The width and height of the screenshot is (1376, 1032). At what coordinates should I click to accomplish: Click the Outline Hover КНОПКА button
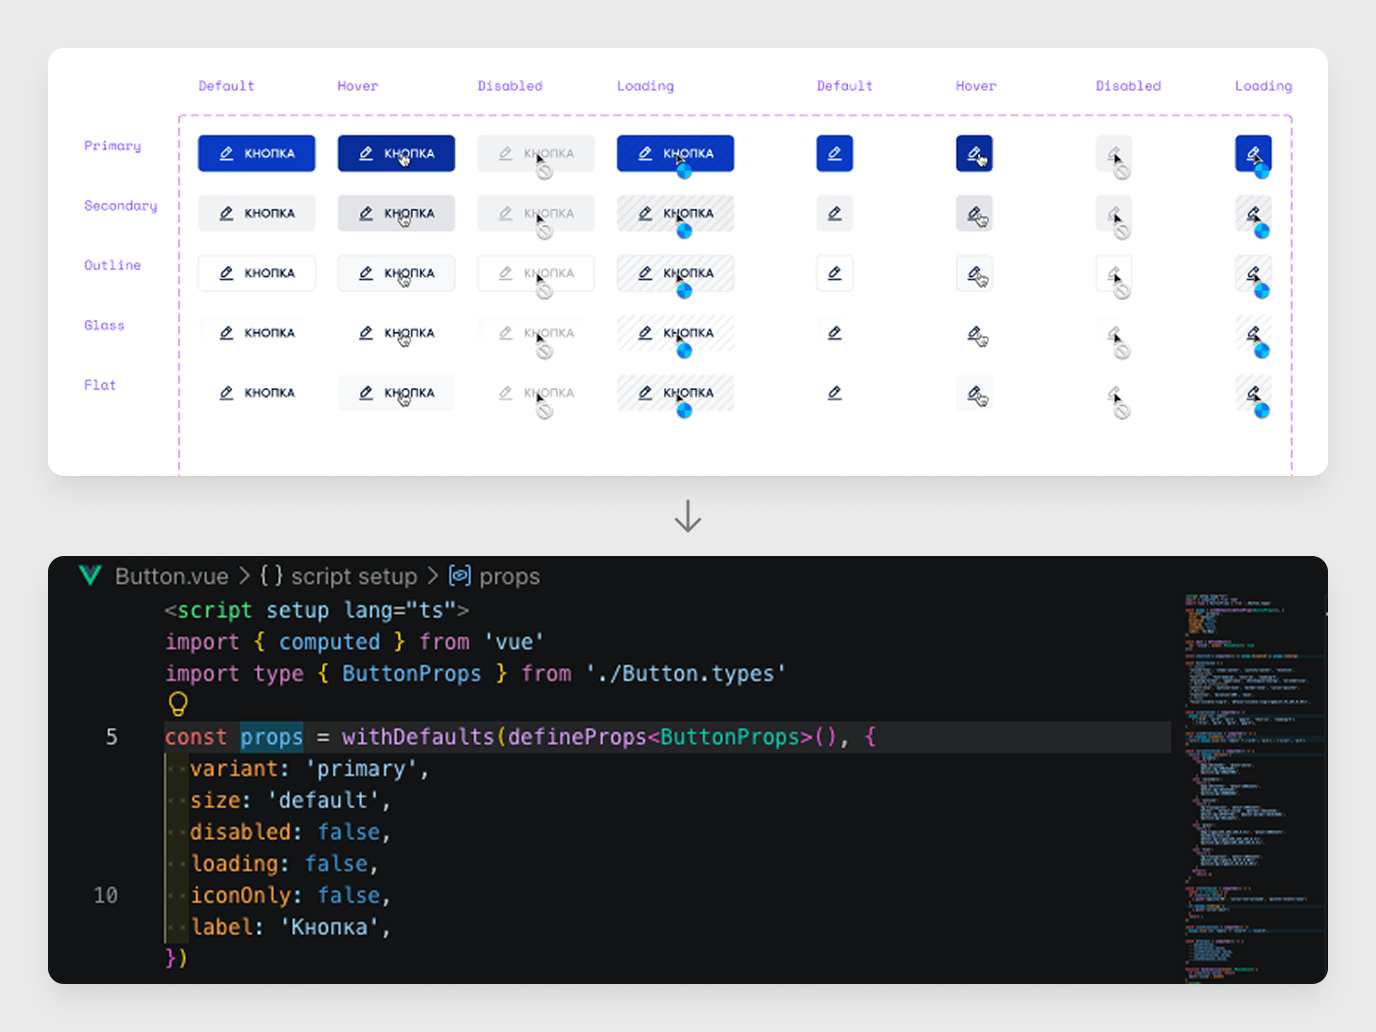point(396,273)
